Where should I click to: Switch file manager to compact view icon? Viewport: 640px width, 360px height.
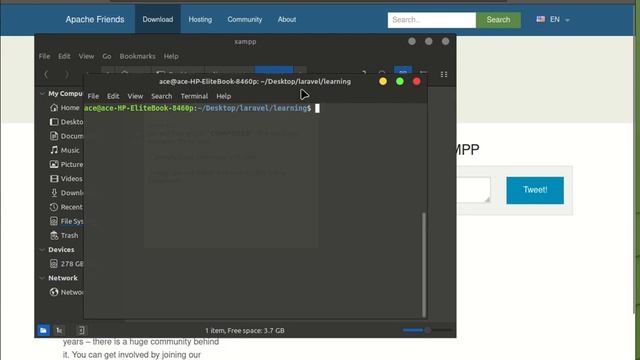(x=444, y=74)
